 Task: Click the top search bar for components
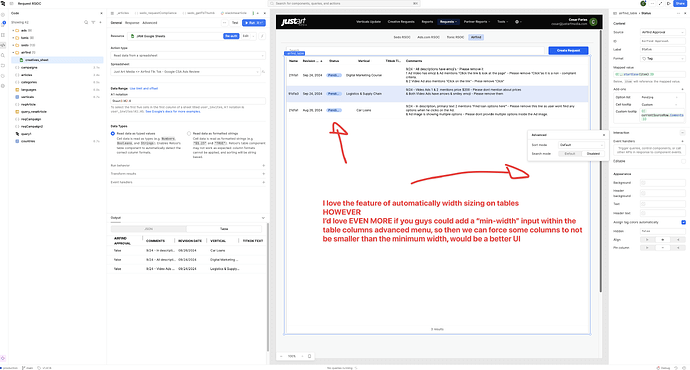344,4
